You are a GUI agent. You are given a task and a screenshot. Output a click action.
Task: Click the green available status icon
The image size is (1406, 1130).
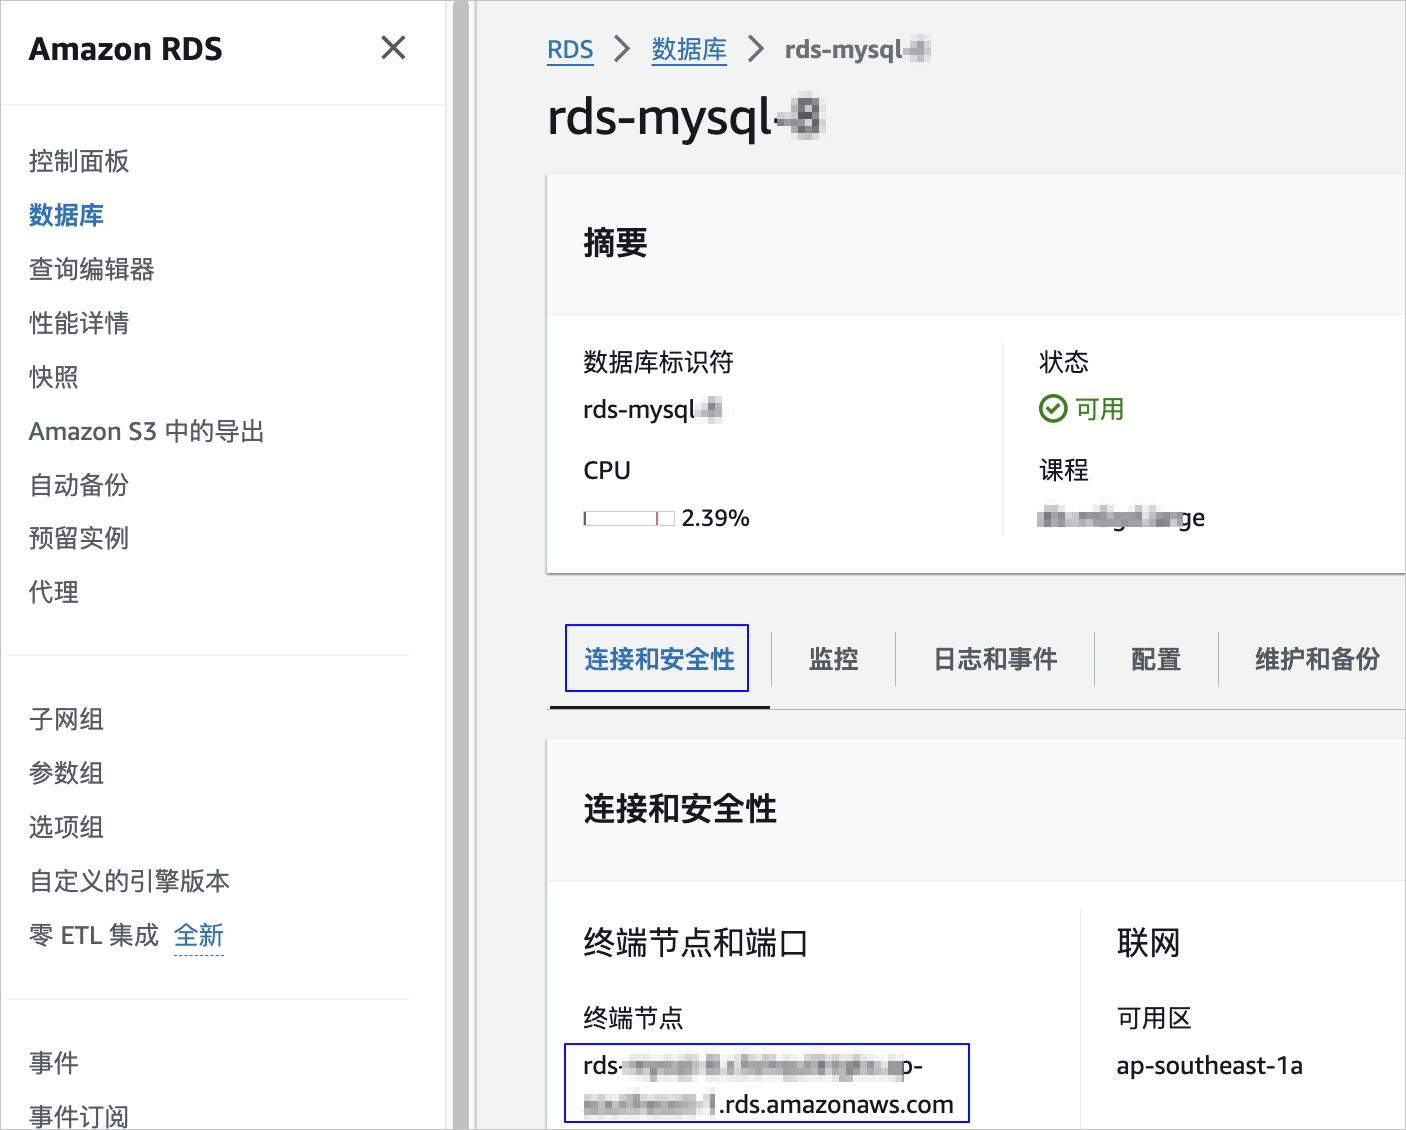coord(1053,409)
